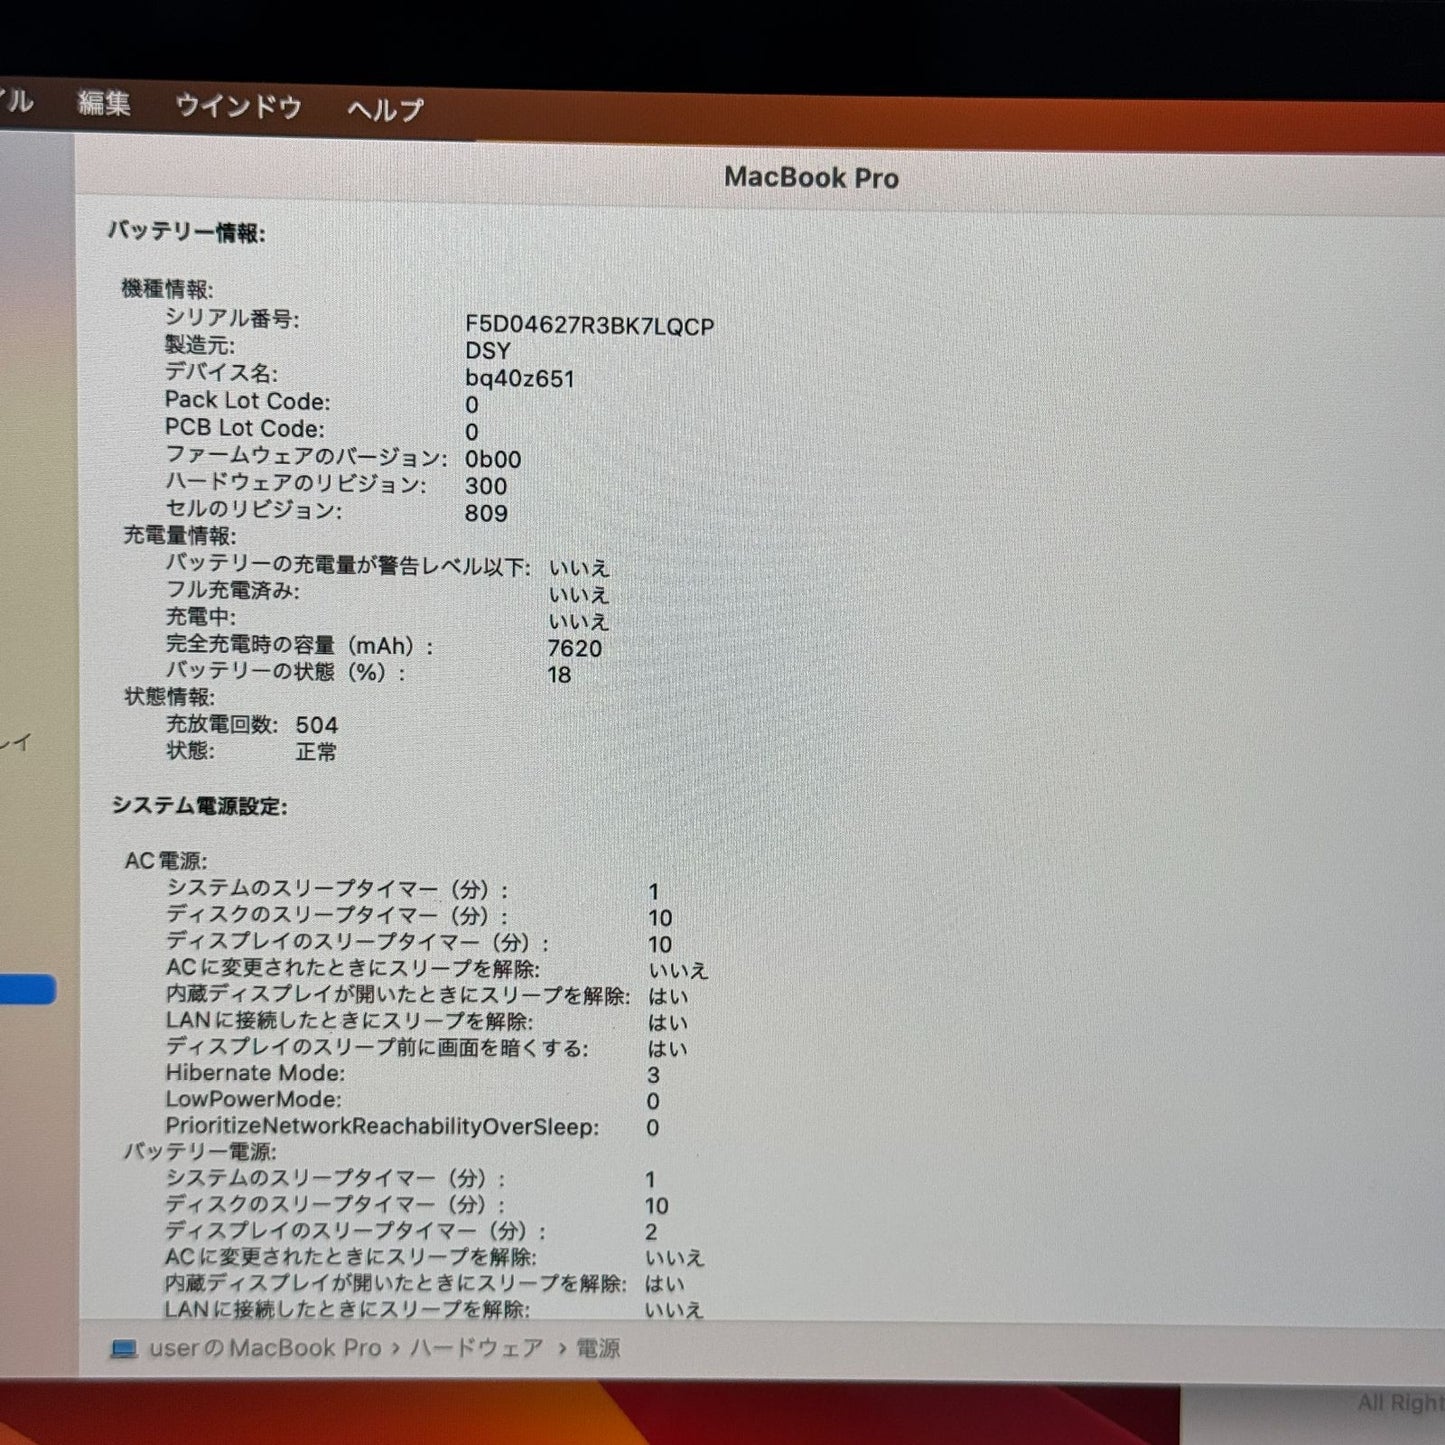The width and height of the screenshot is (1445, 1445).
Task: Click the 'MacBook Pro' window title
Action: [x=811, y=177]
